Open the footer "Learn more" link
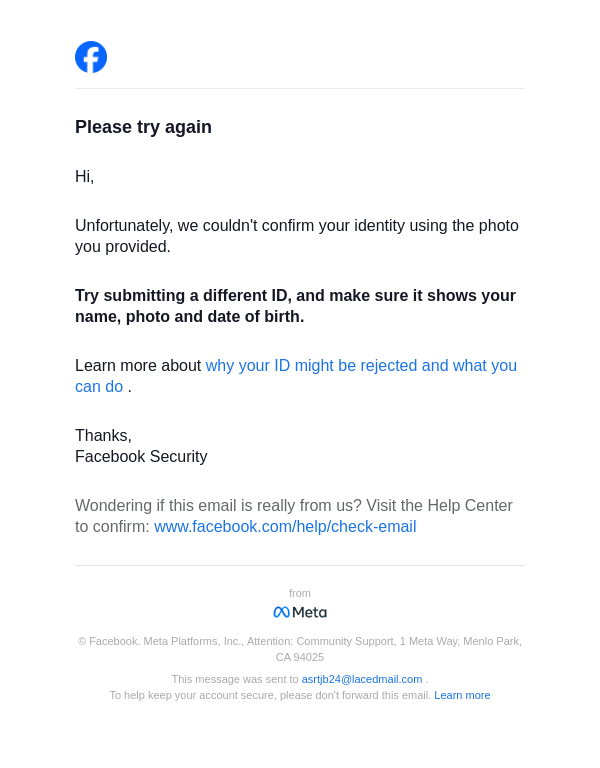 pyautogui.click(x=462, y=695)
